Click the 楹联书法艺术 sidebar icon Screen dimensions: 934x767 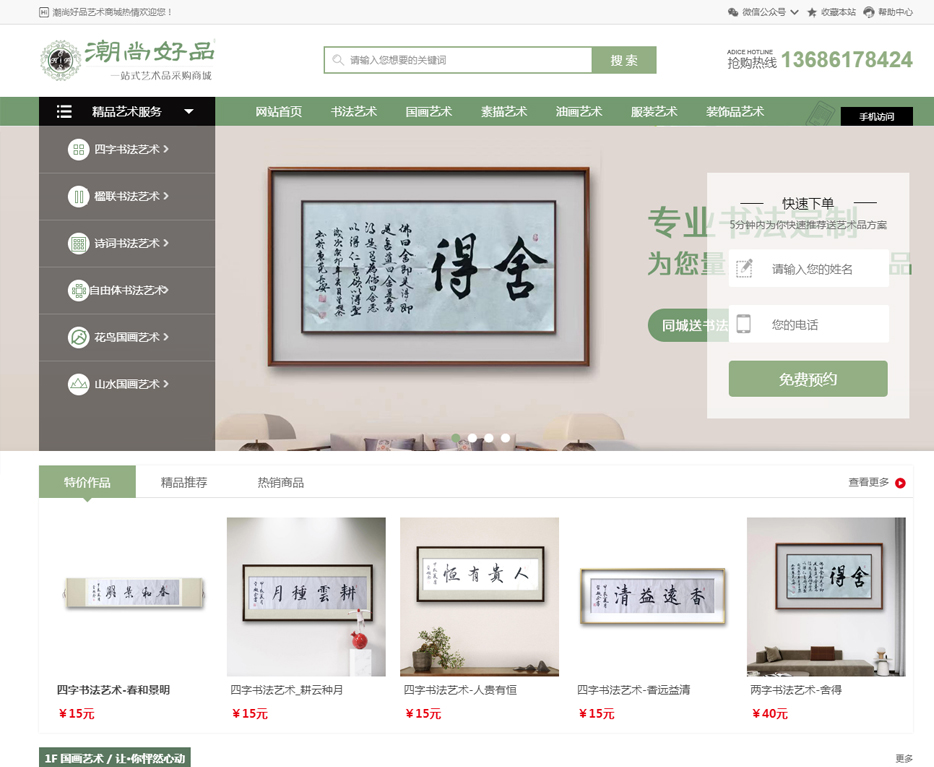coord(78,197)
